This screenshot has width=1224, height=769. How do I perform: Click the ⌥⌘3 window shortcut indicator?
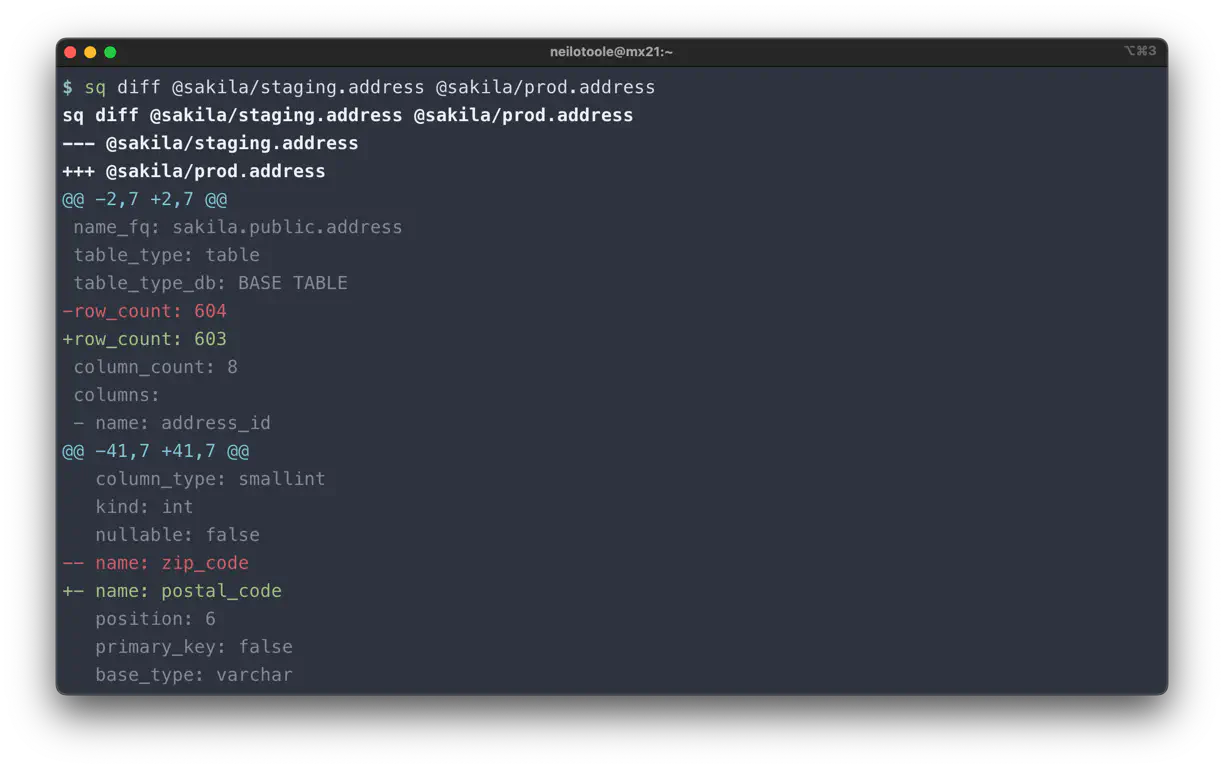click(x=1140, y=51)
